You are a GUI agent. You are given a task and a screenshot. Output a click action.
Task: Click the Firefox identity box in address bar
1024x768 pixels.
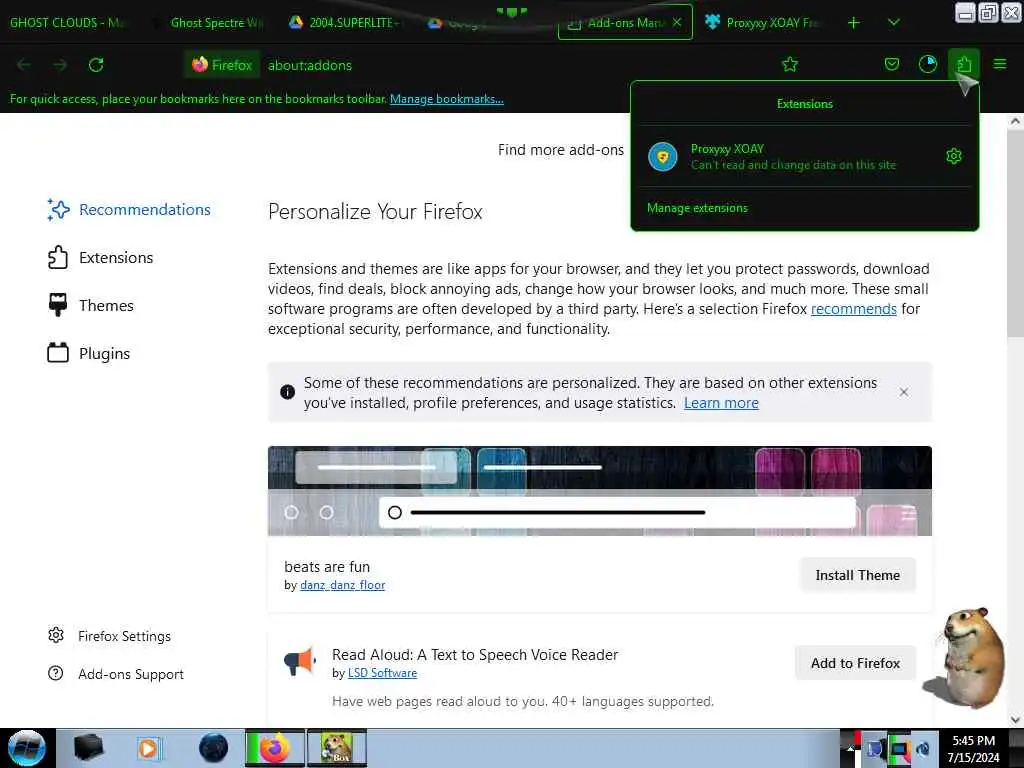point(223,65)
